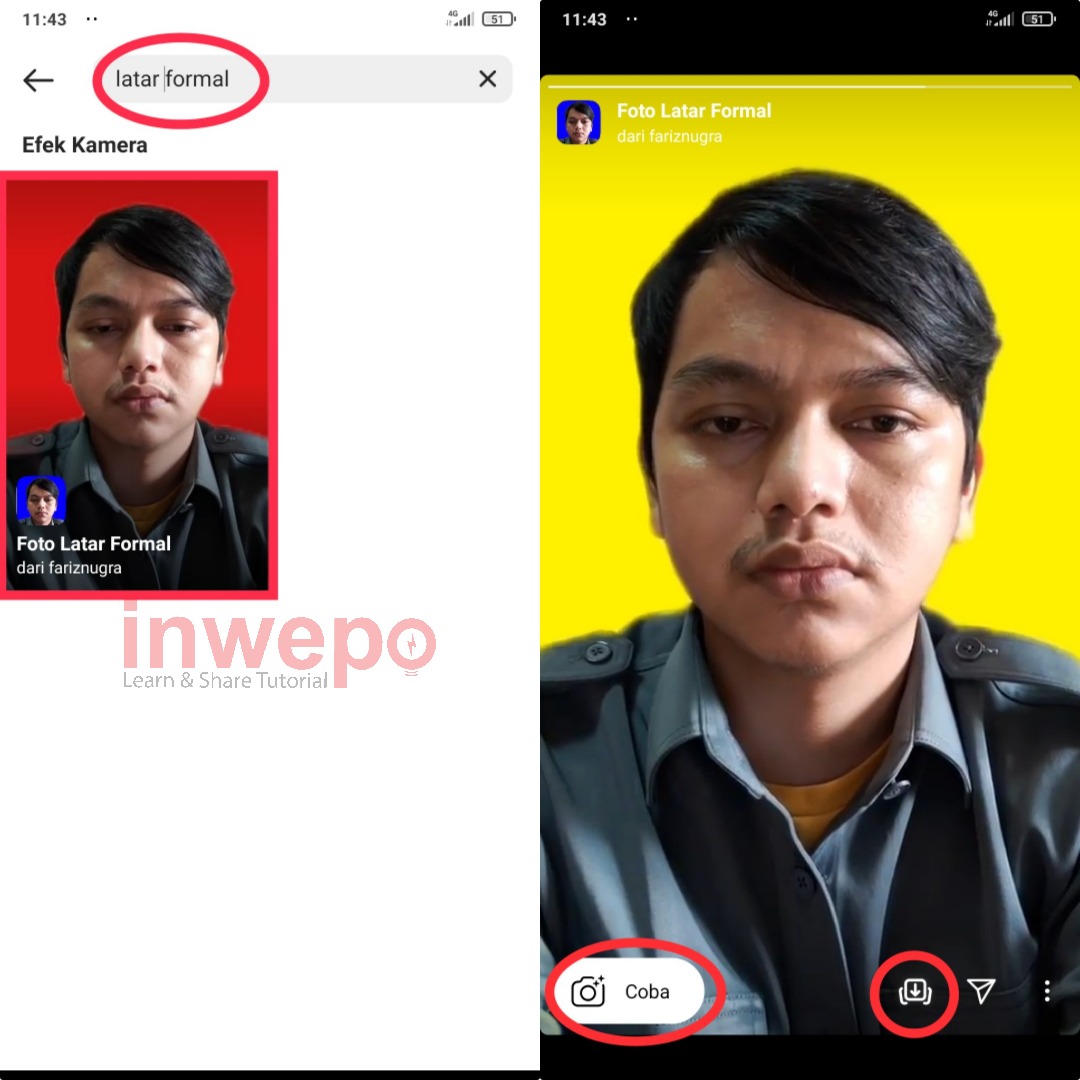The height and width of the screenshot is (1080, 1080).
Task: Open Foto Latar Formal title on the preview
Action: [x=693, y=111]
